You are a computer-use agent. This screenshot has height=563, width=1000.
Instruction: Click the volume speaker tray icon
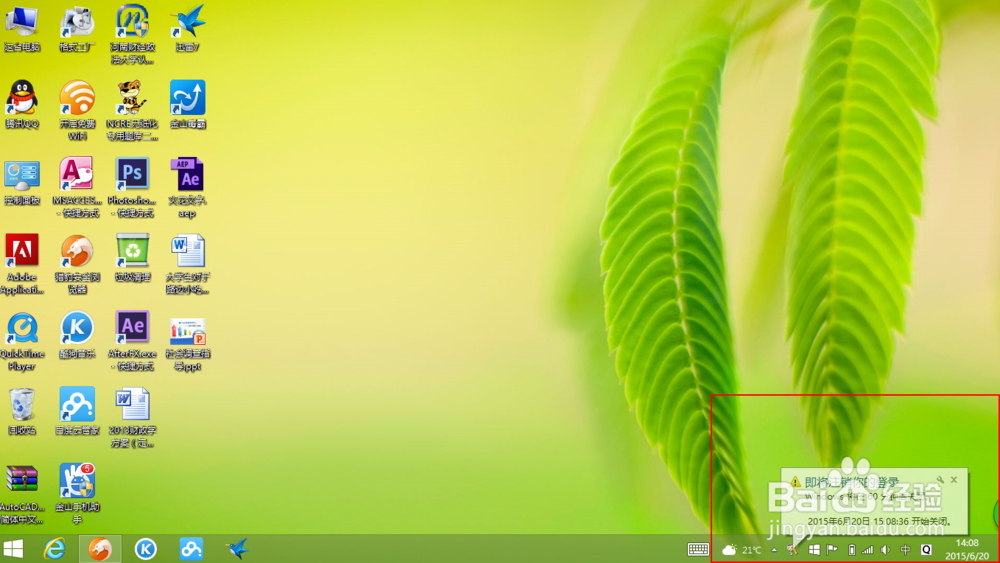click(x=886, y=550)
